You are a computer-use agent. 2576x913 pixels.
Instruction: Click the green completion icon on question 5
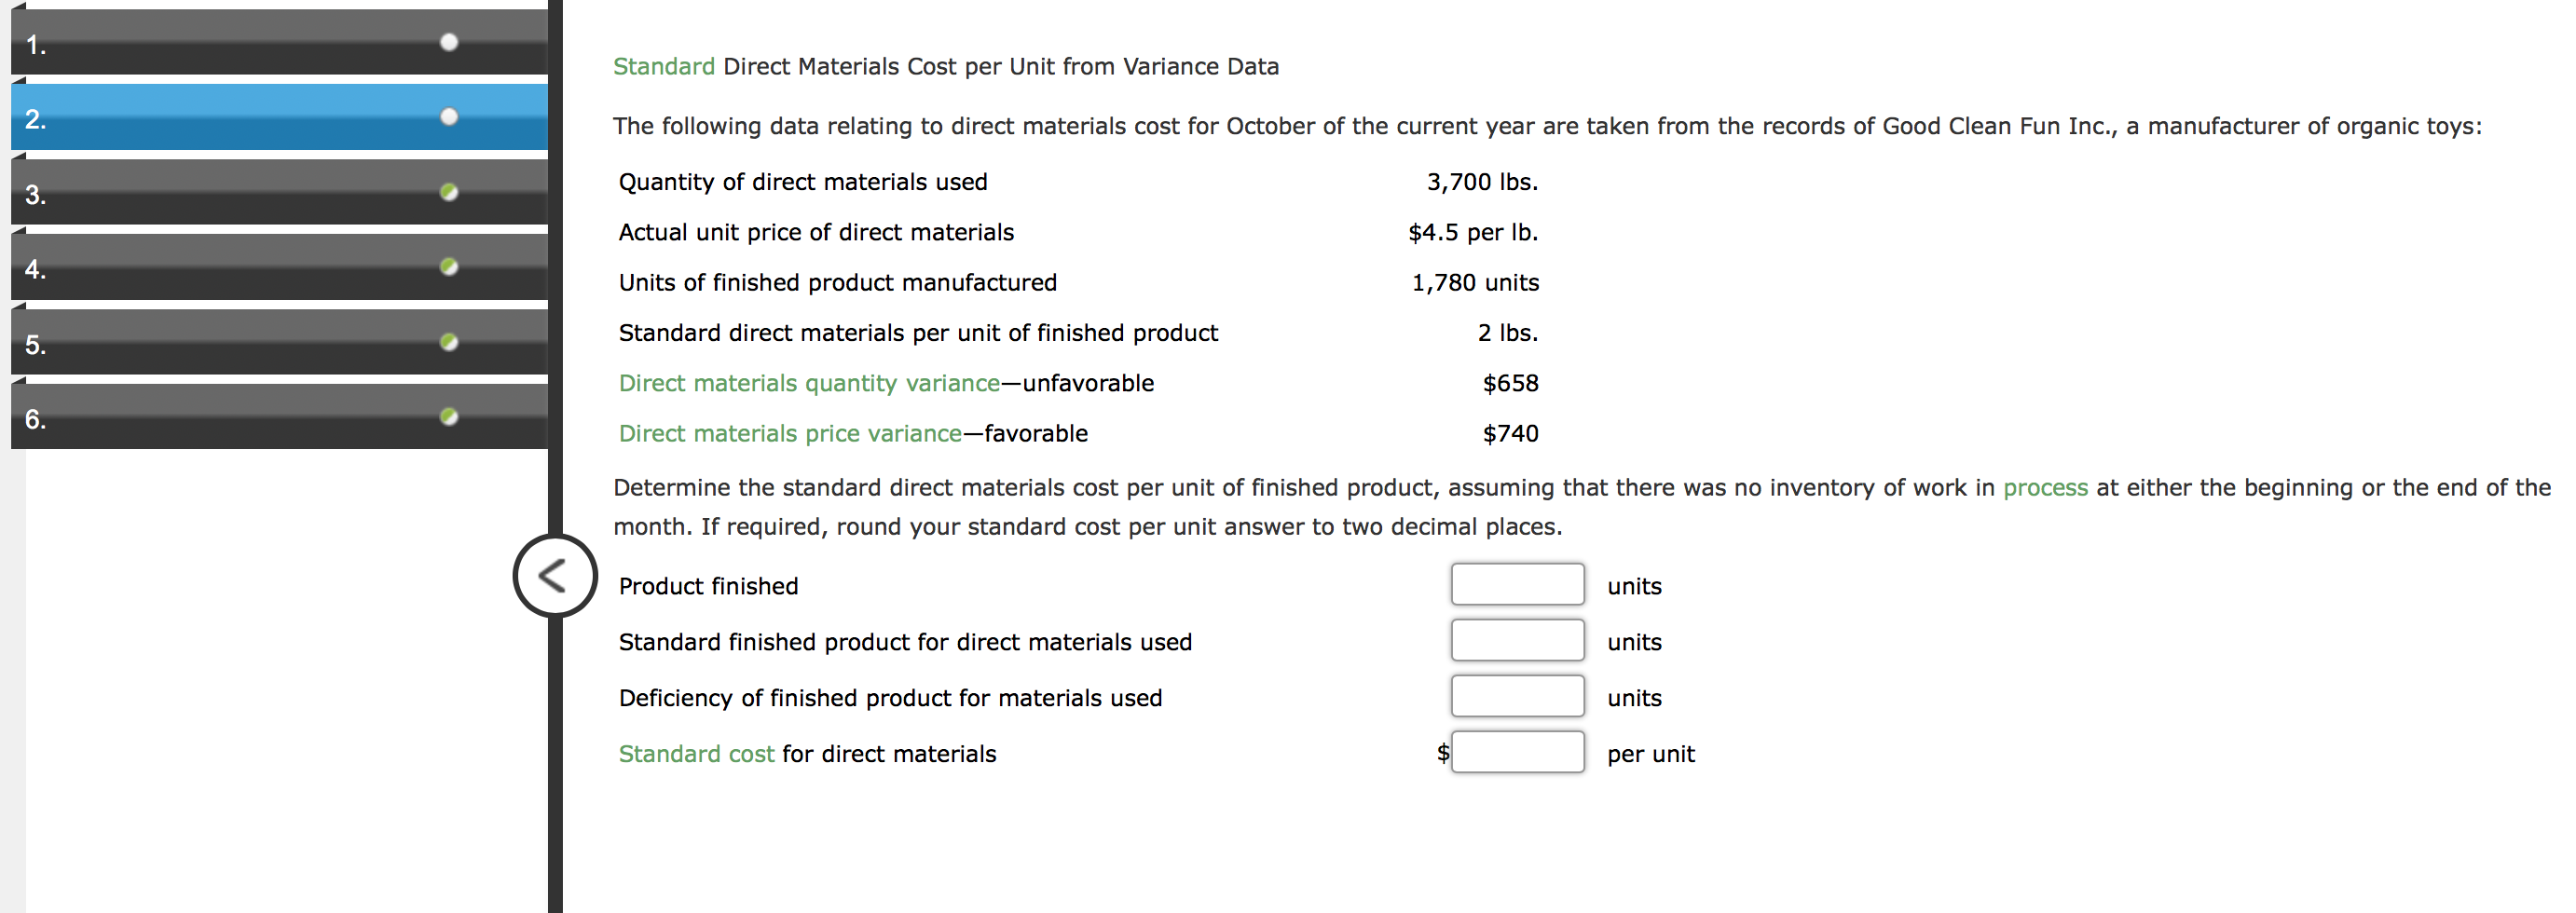point(450,344)
